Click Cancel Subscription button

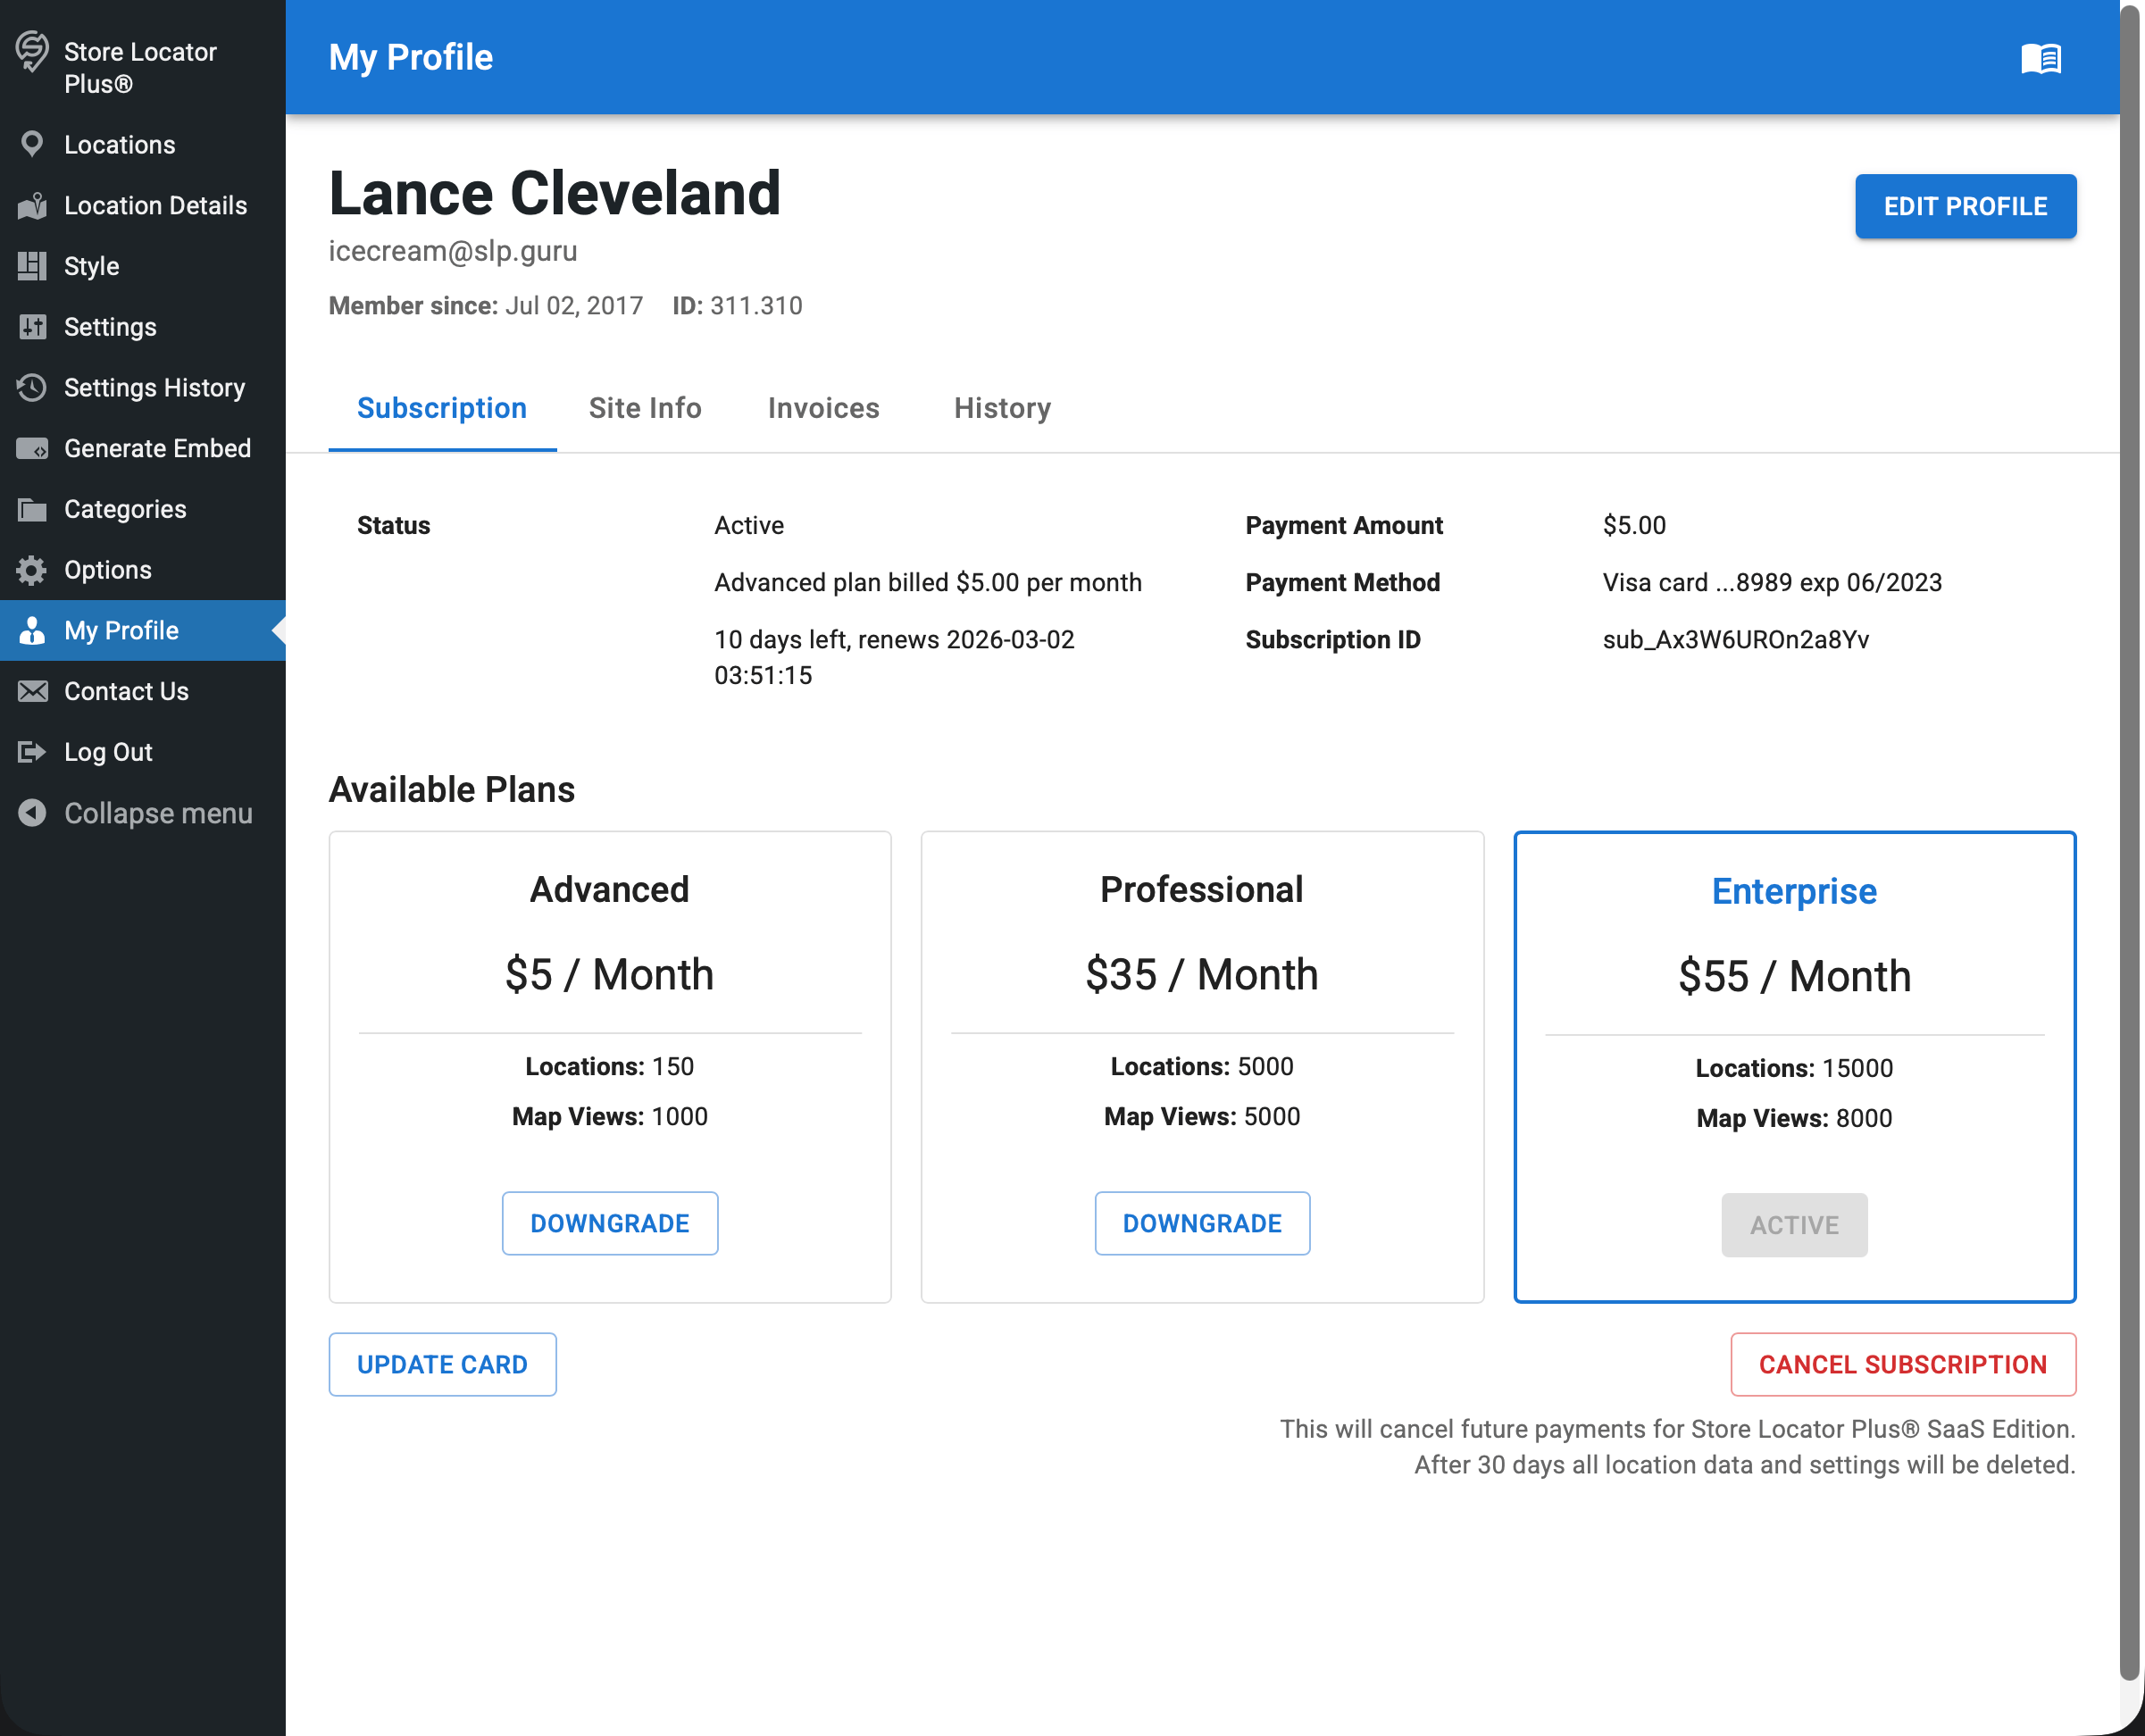(1902, 1364)
